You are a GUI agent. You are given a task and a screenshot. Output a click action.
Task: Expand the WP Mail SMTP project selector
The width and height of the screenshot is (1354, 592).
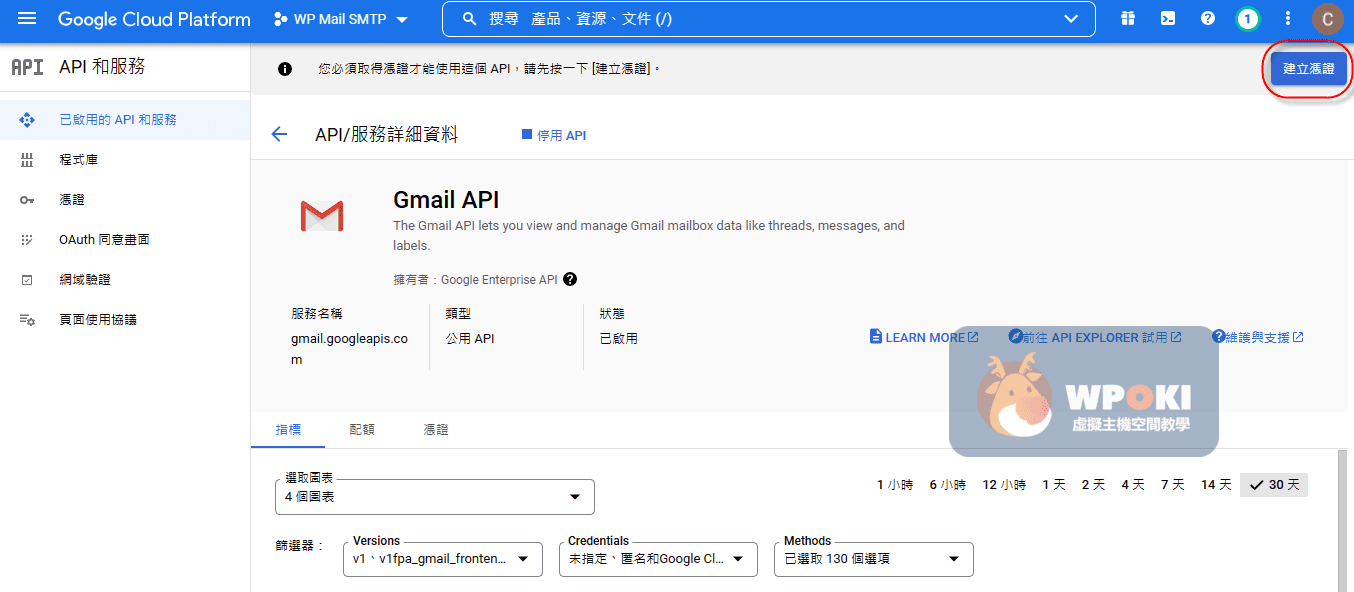click(340, 19)
